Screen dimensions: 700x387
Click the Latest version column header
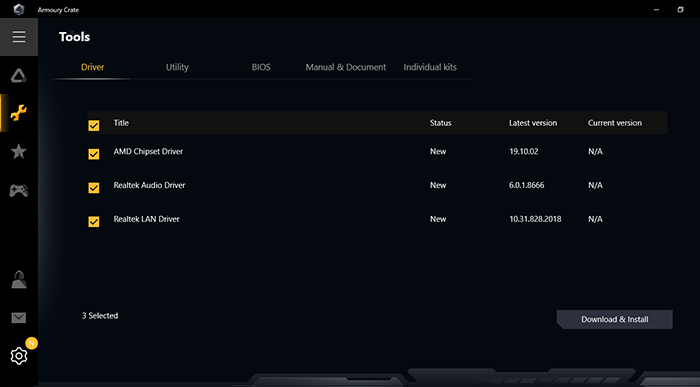pos(533,123)
